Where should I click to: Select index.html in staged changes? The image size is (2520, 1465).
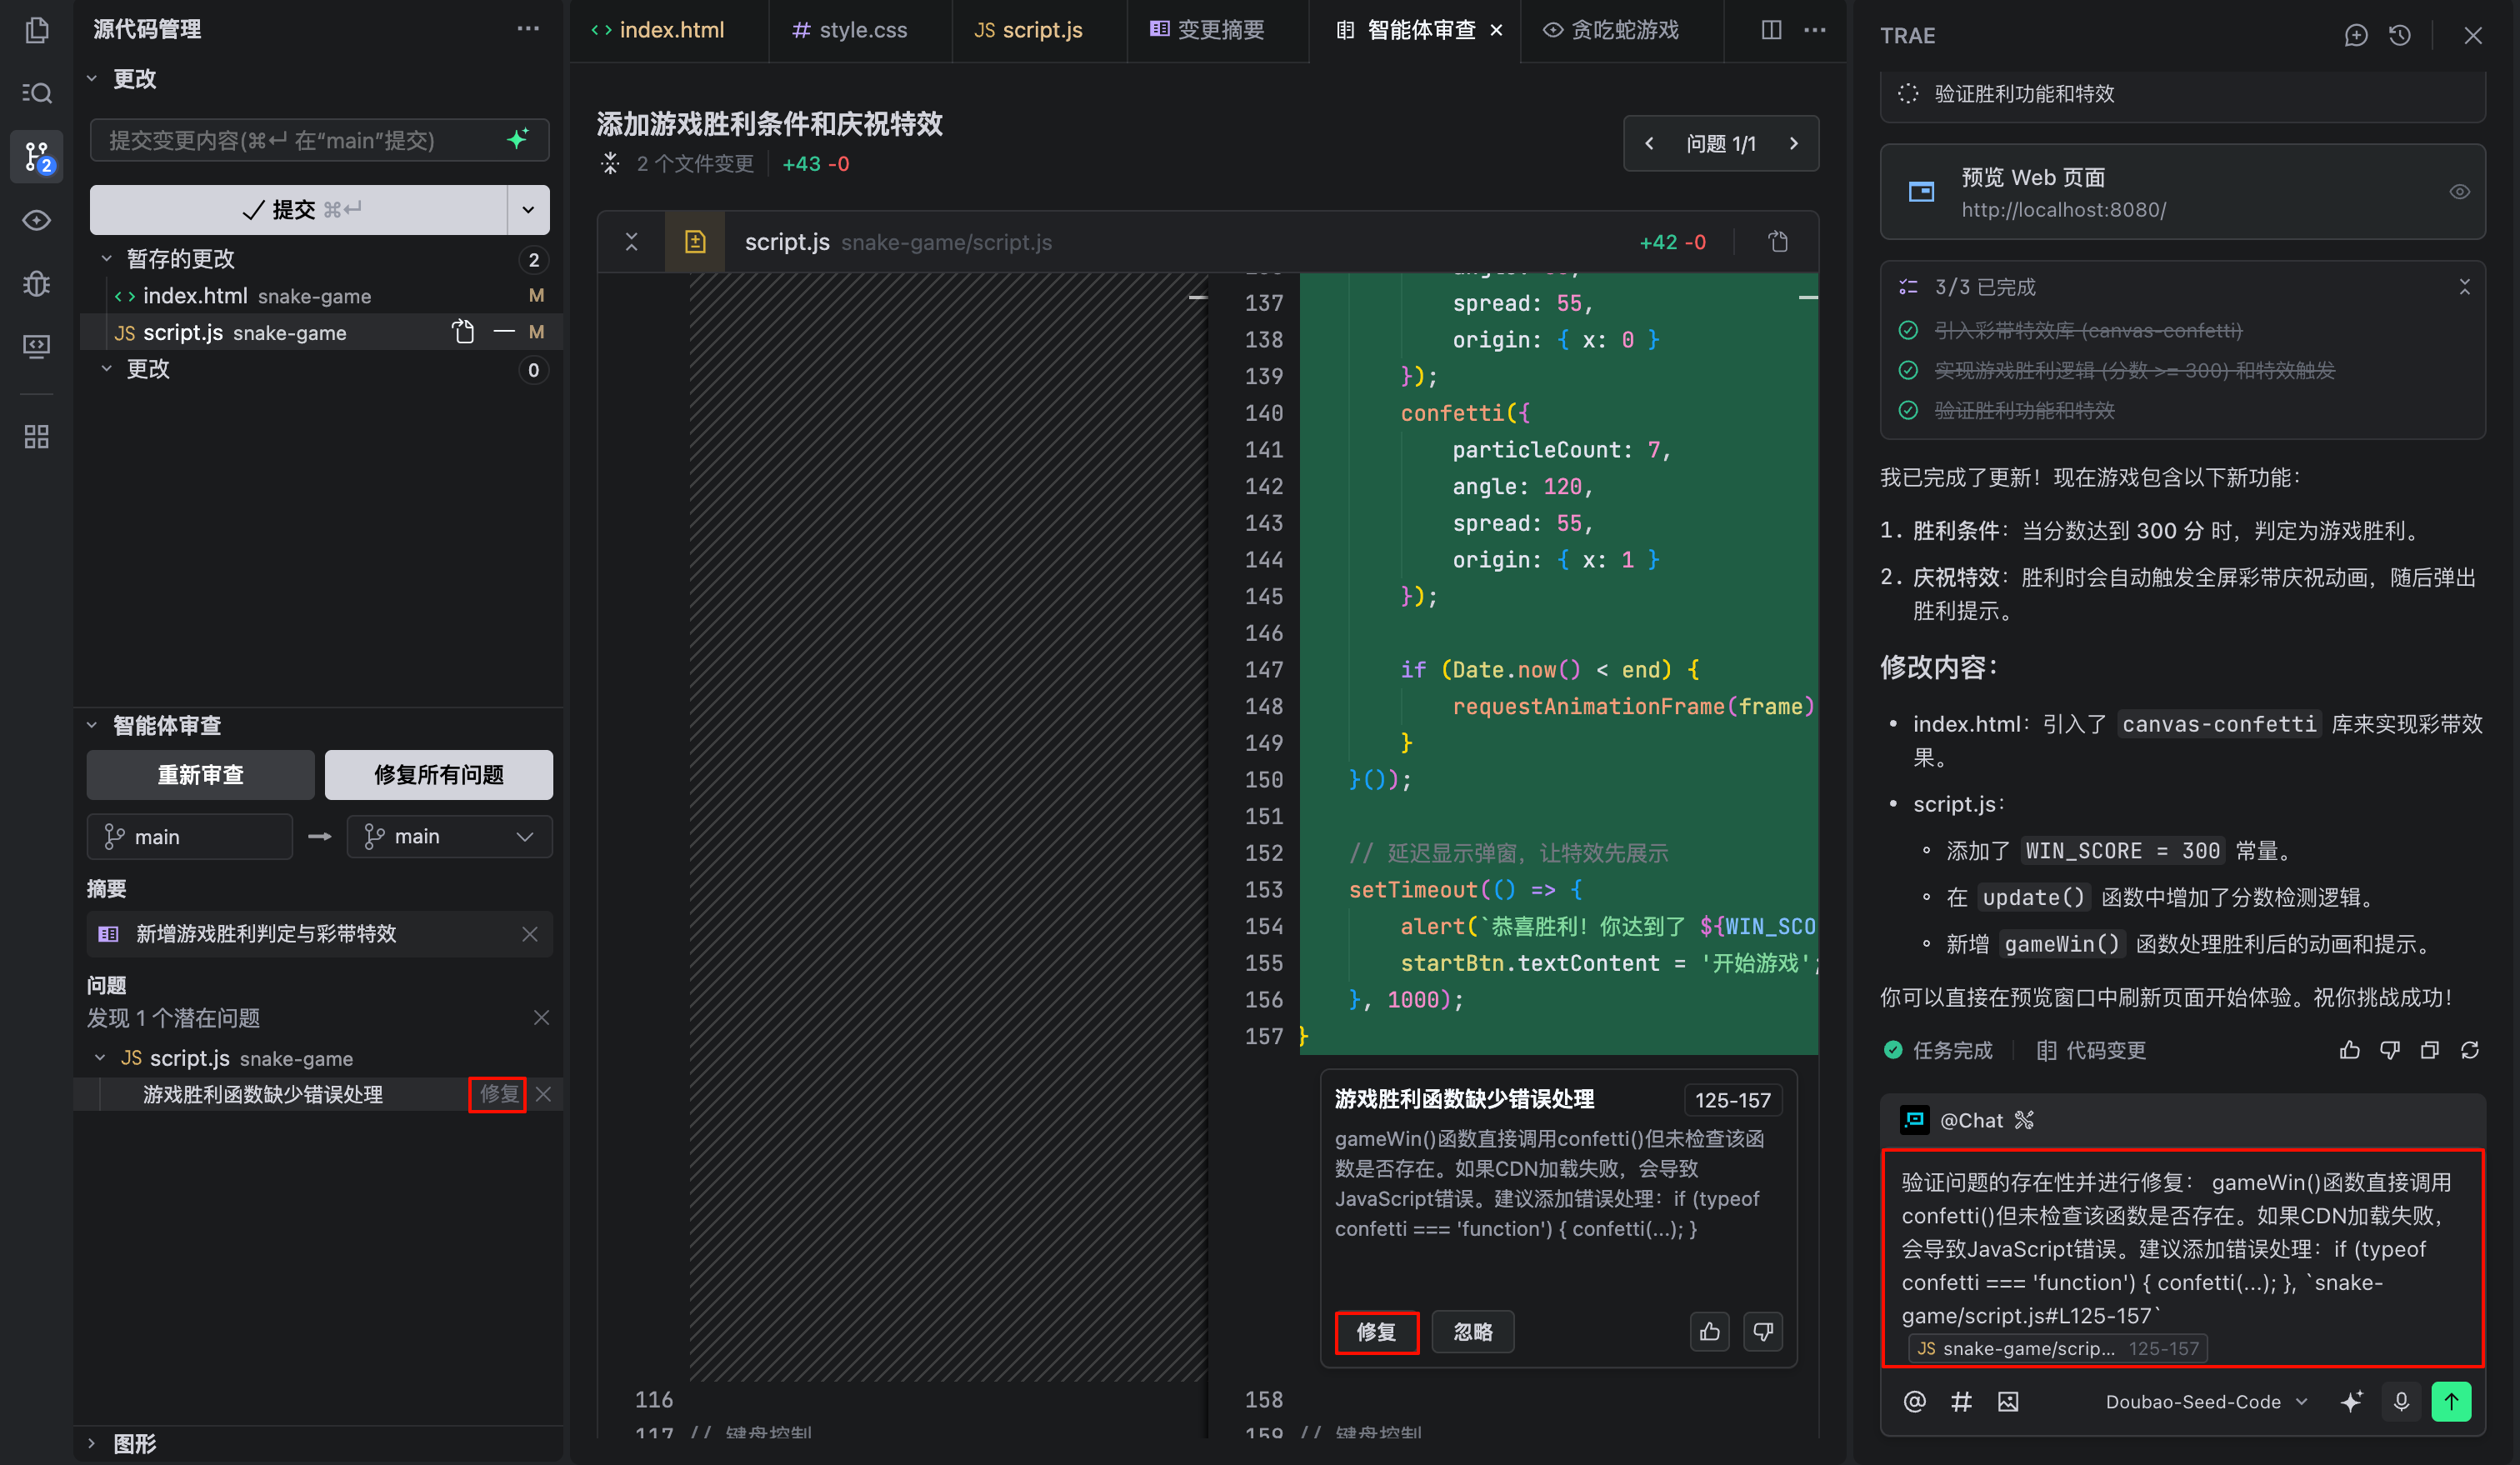pyautogui.click(x=319, y=295)
